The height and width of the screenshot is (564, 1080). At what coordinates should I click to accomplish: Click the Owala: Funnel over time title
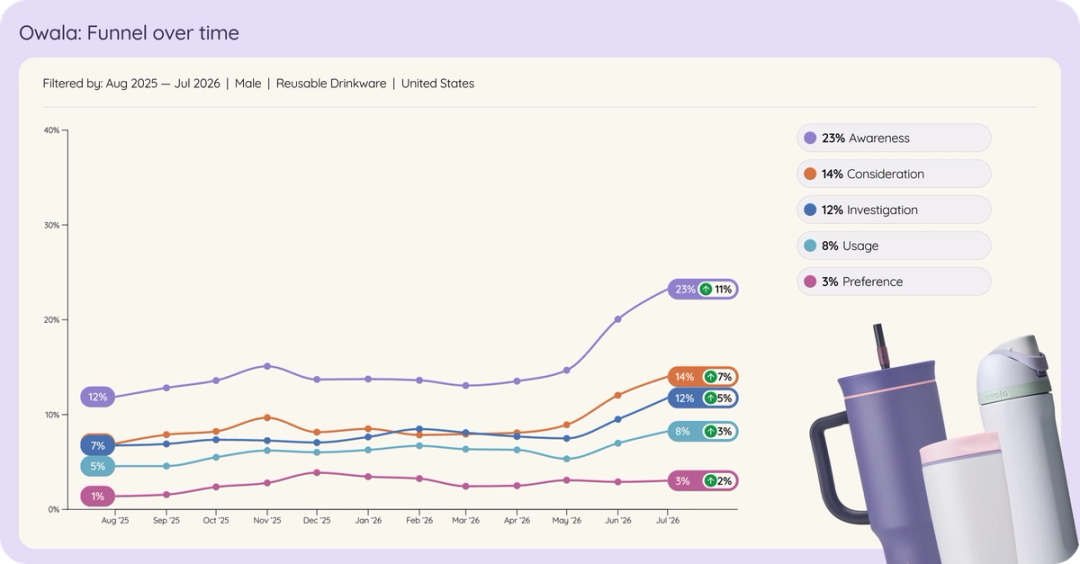(x=129, y=32)
